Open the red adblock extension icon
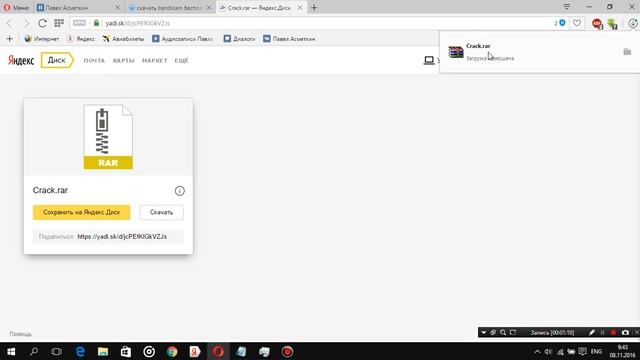640x360 pixels. [x=597, y=24]
